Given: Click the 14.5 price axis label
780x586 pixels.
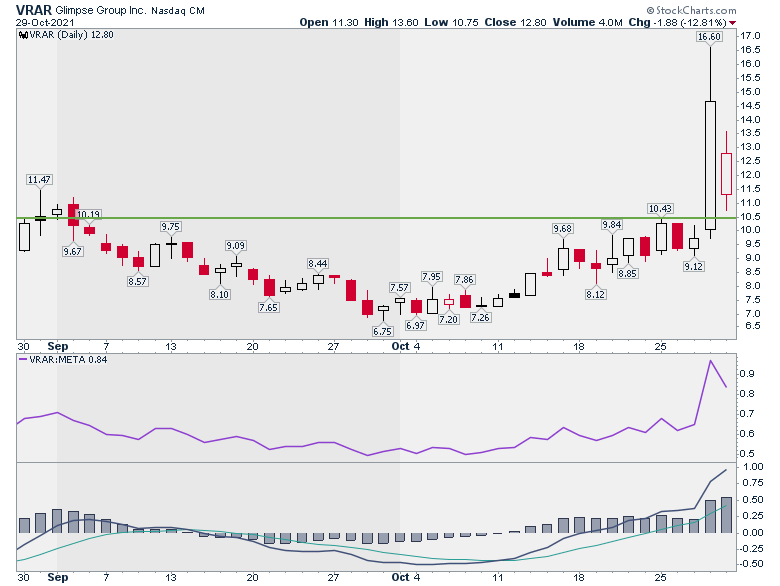Looking at the screenshot, I should pos(751,105).
